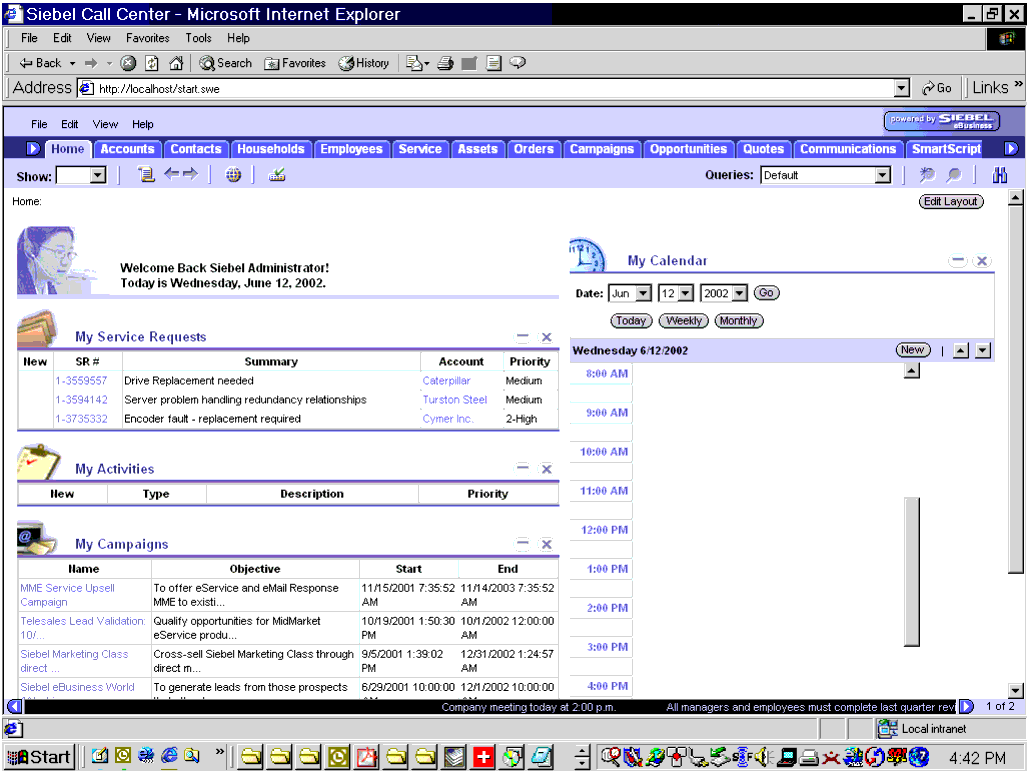Click the IE Discuss speech bubble icon
This screenshot has height=773, width=1029.
click(x=518, y=63)
